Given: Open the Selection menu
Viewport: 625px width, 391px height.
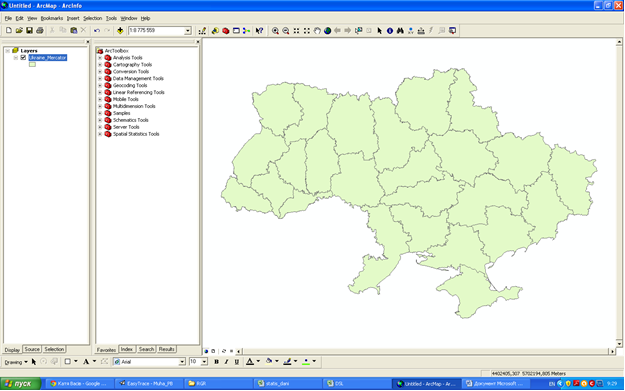Looking at the screenshot, I should (x=92, y=18).
